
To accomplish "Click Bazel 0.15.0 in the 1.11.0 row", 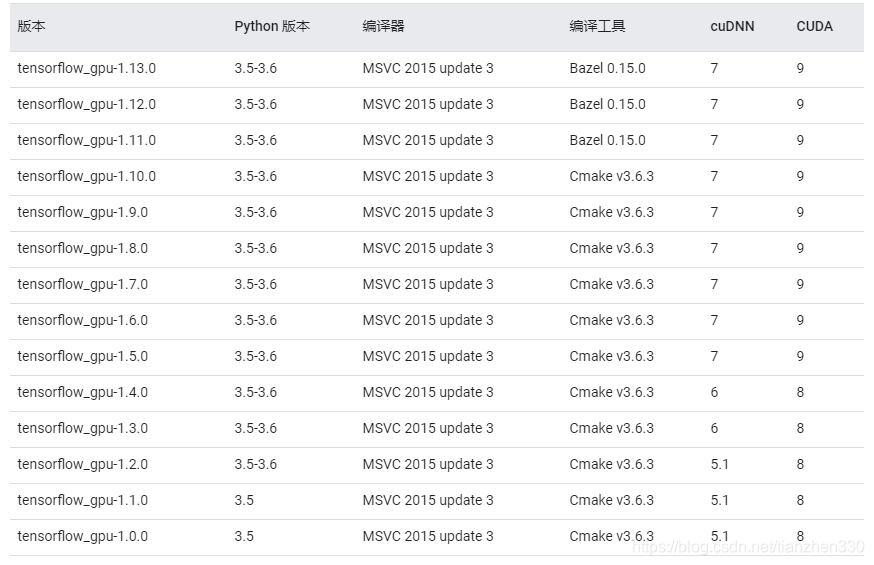I will coord(607,140).
